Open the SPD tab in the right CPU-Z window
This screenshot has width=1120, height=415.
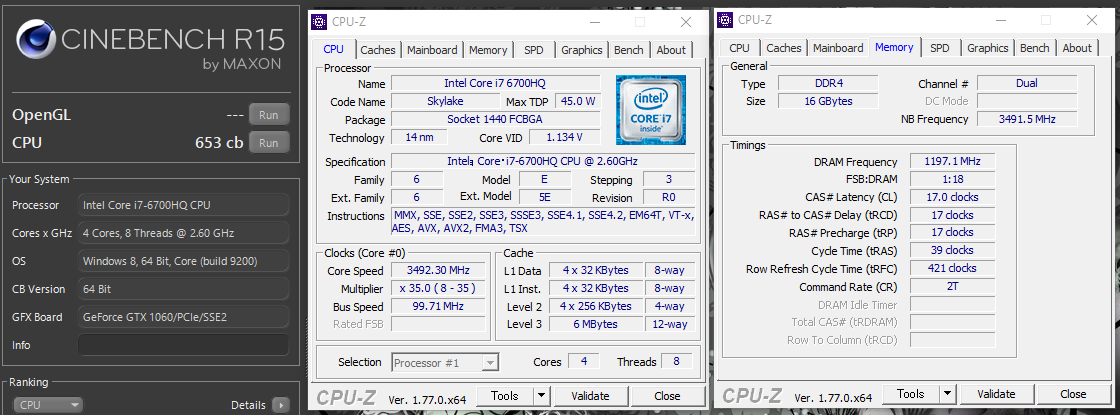pos(939,48)
